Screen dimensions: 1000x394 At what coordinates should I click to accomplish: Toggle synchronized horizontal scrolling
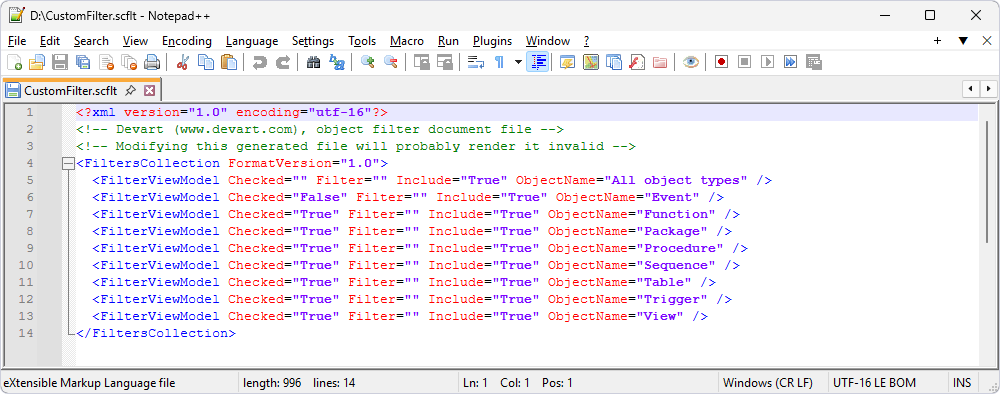(444, 62)
